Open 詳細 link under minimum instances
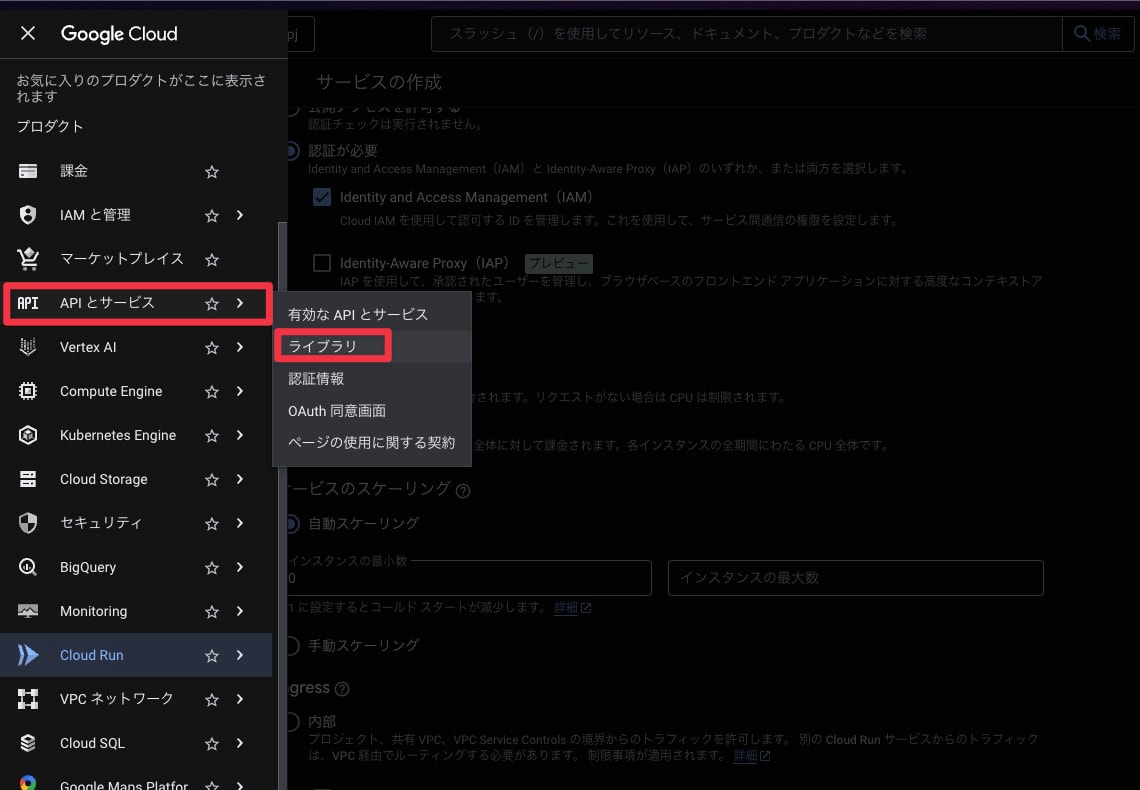This screenshot has width=1140, height=790. [572, 608]
